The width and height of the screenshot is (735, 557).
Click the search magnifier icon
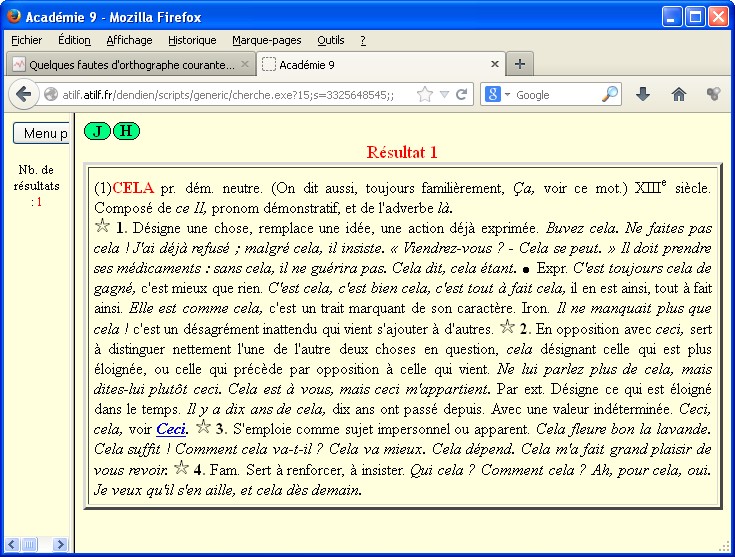click(610, 95)
